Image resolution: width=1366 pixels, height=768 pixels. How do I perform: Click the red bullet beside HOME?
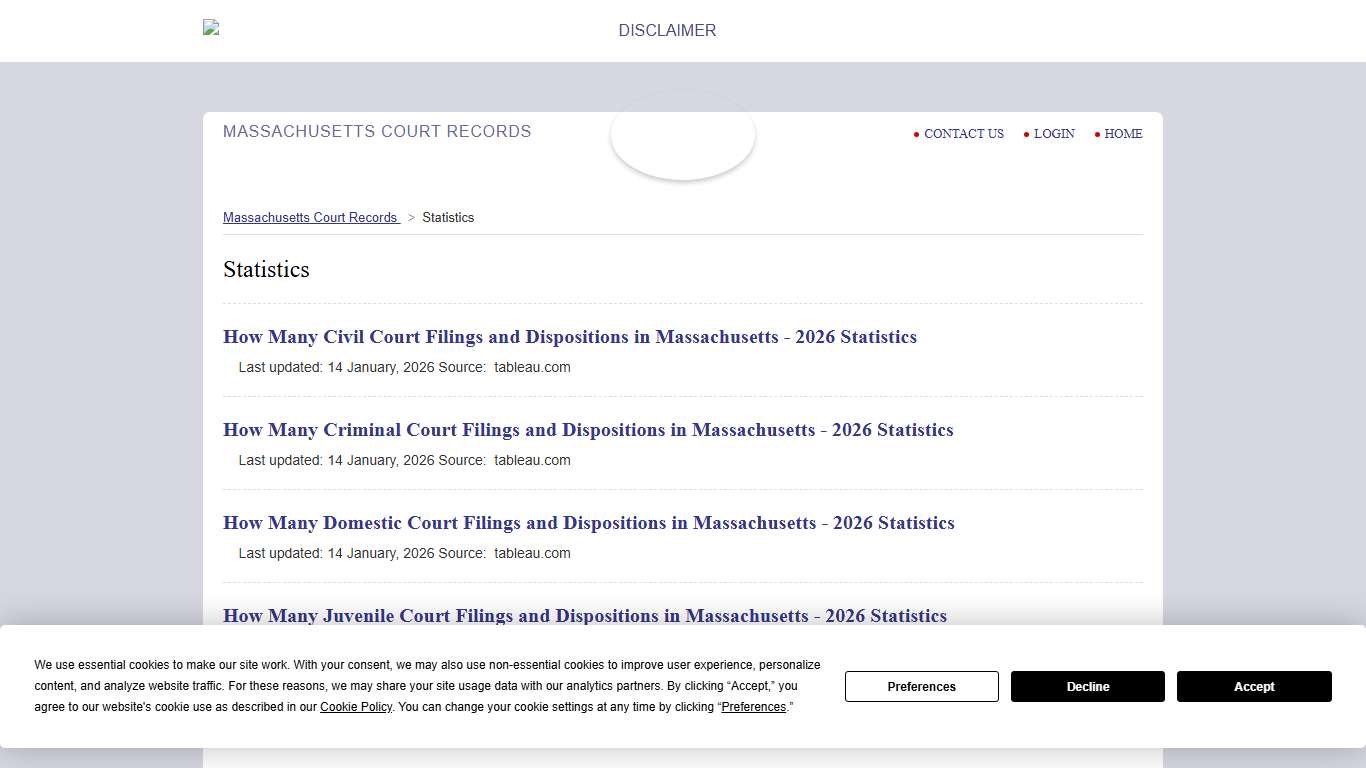1098,134
